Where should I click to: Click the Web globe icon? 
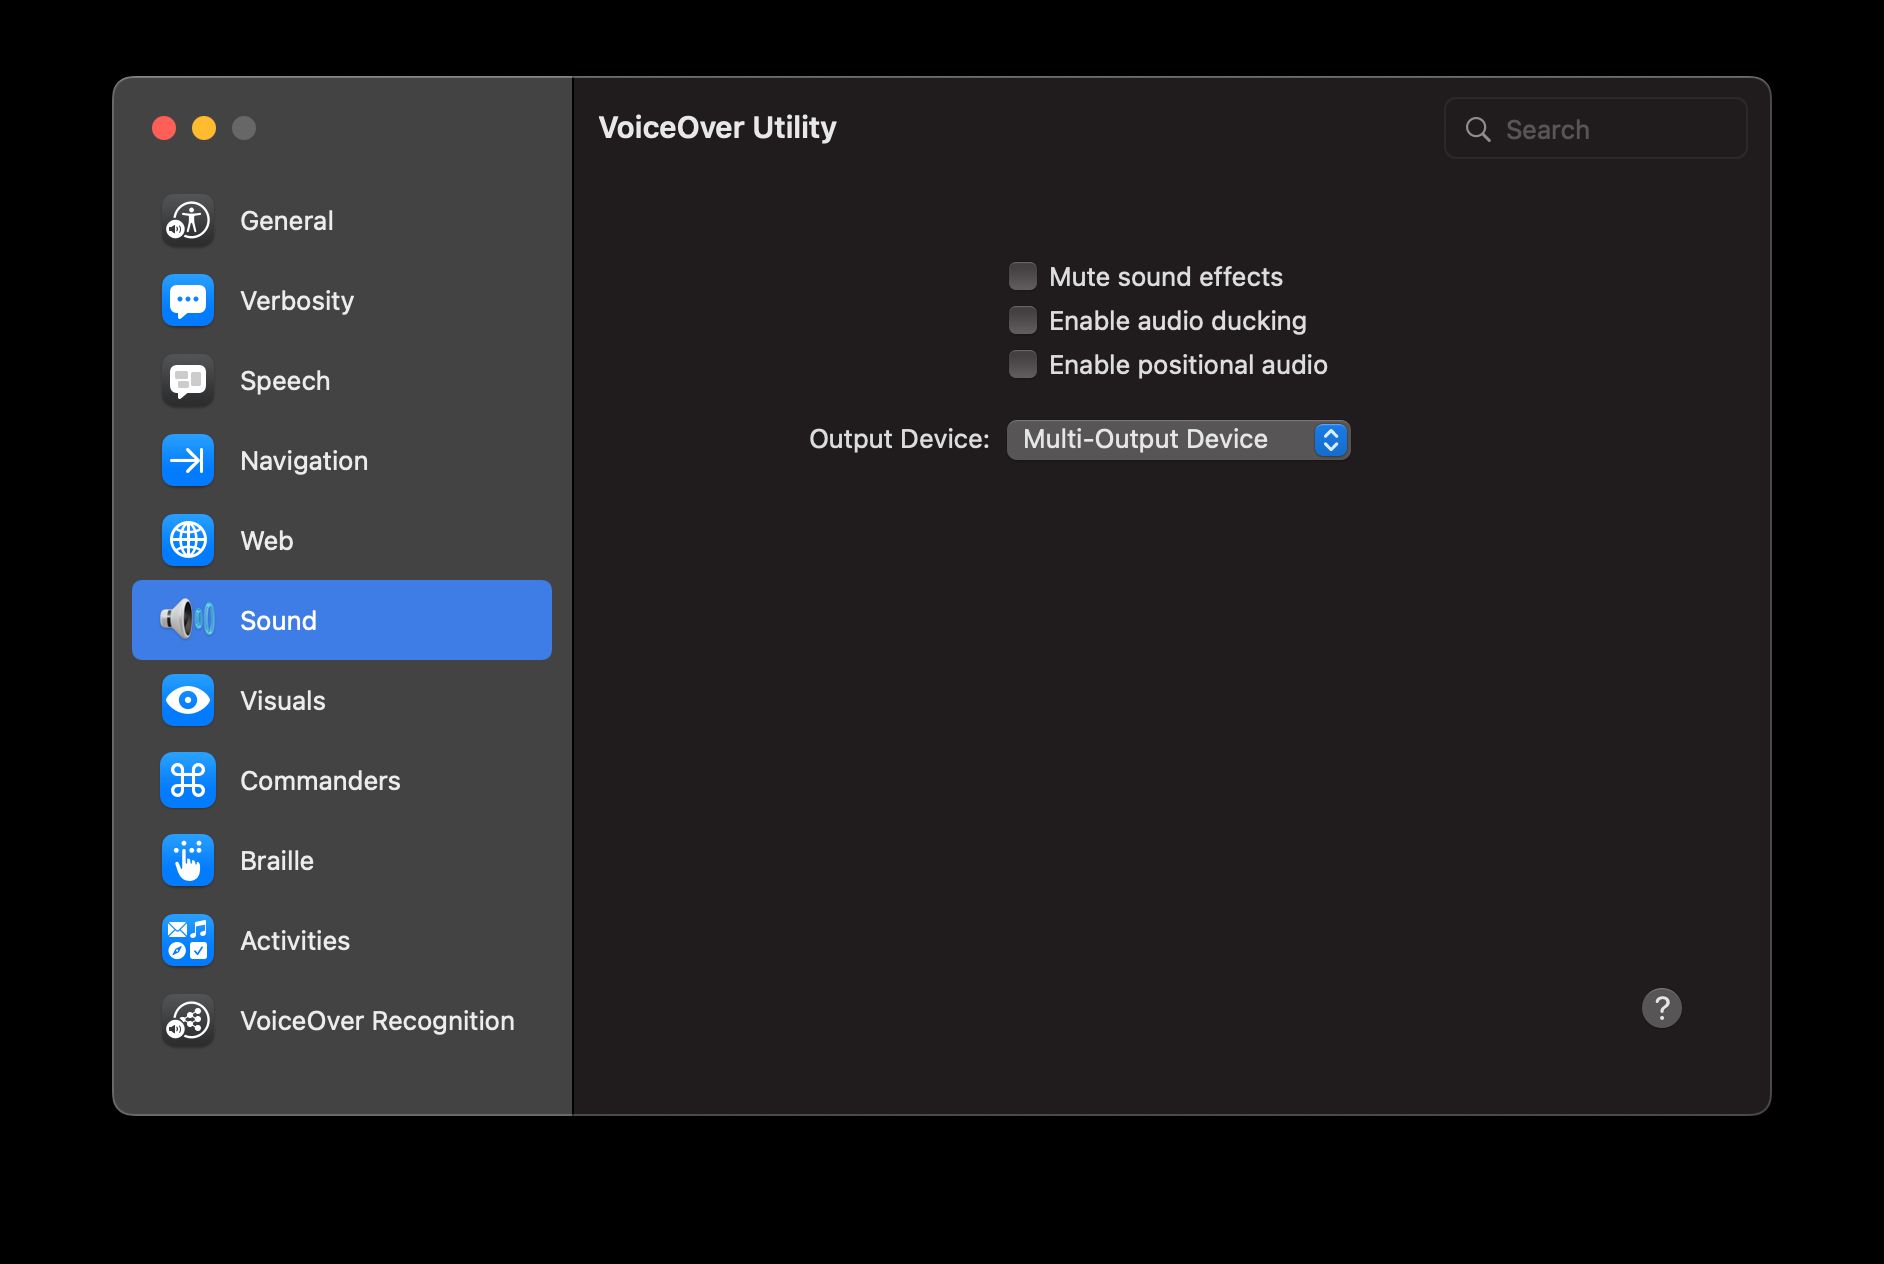pos(187,540)
